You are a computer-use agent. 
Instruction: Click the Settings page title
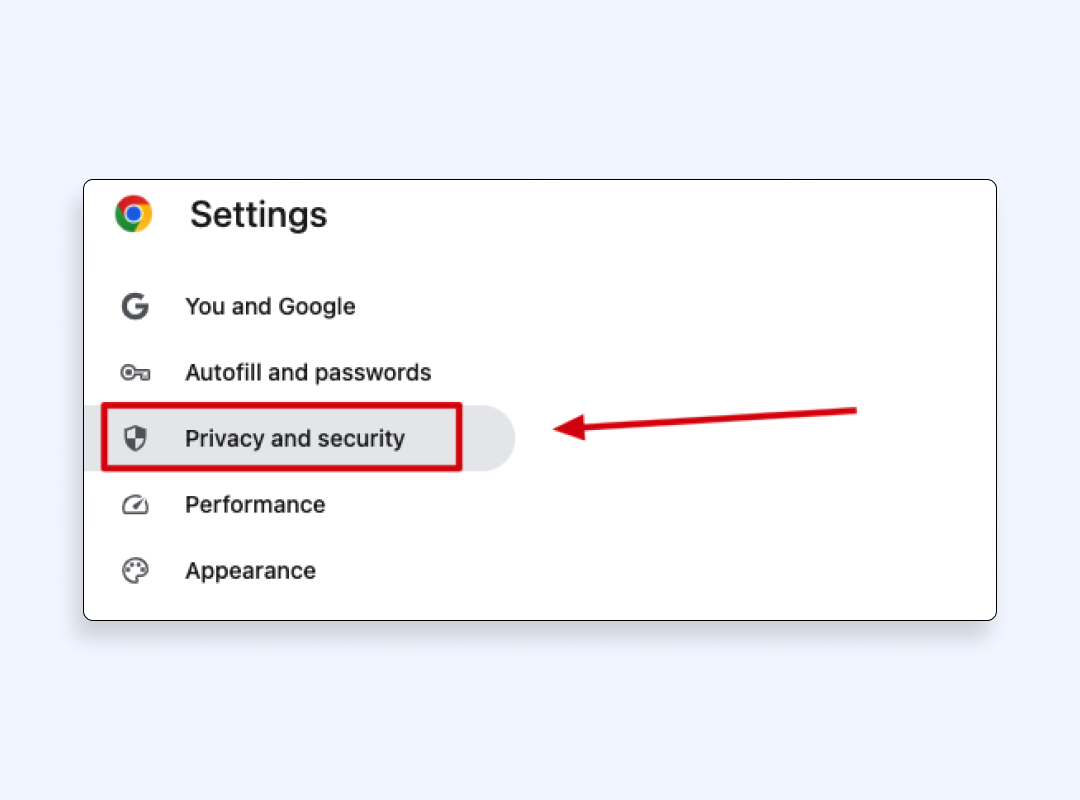point(258,214)
